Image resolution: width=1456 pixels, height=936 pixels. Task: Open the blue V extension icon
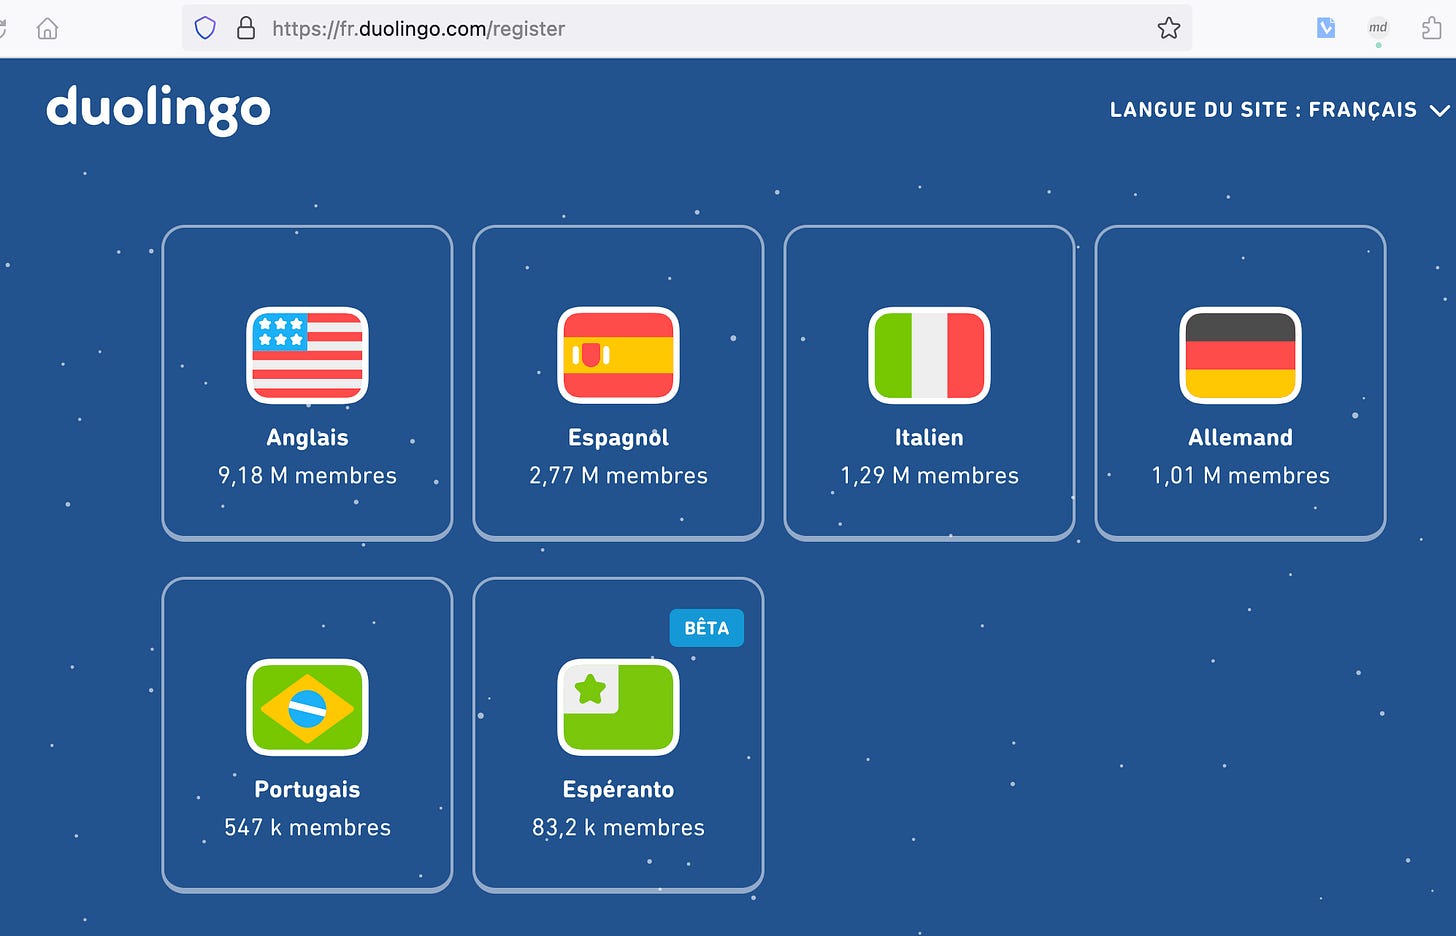pyautogui.click(x=1326, y=28)
